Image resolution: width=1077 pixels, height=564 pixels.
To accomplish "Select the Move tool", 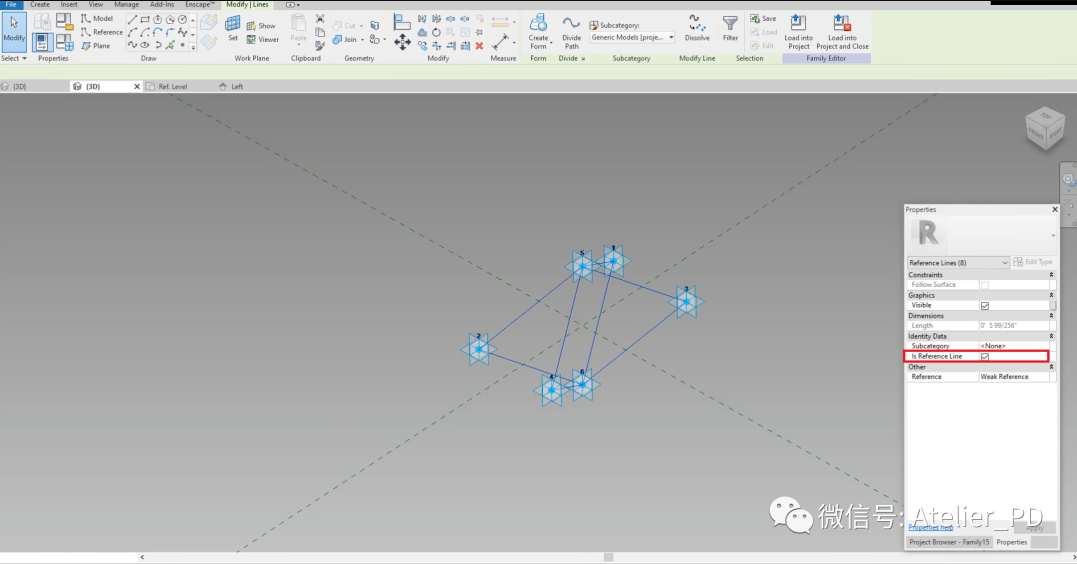I will (x=402, y=43).
